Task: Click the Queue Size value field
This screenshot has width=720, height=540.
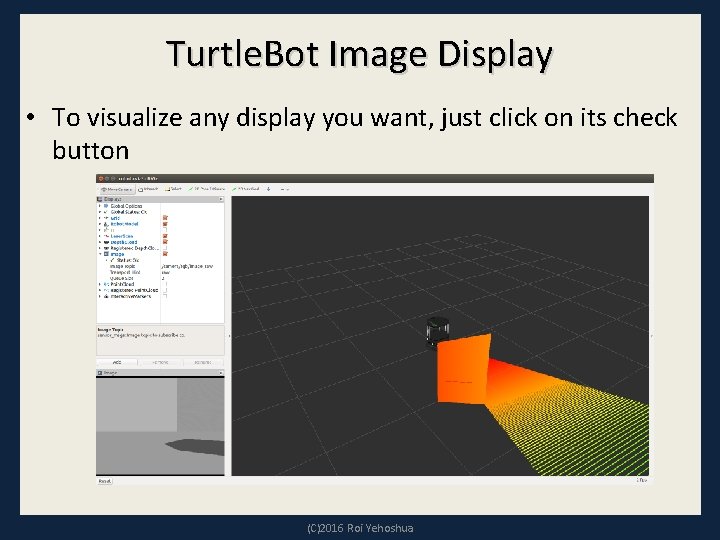Action: click(192, 278)
